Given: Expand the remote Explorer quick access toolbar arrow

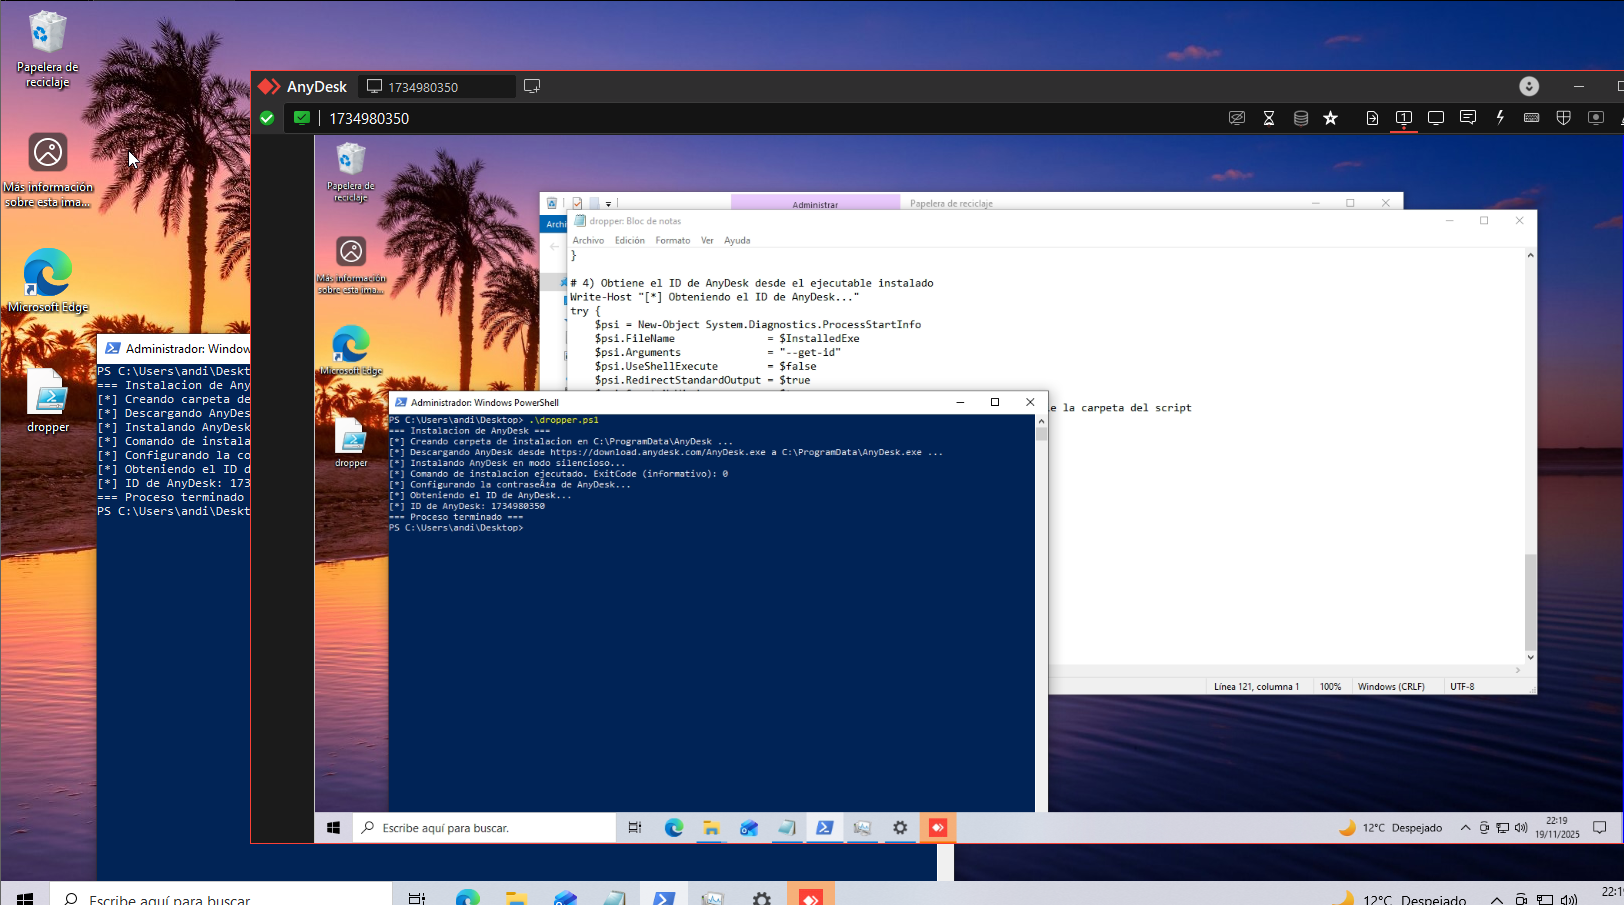Looking at the screenshot, I should coord(608,204).
